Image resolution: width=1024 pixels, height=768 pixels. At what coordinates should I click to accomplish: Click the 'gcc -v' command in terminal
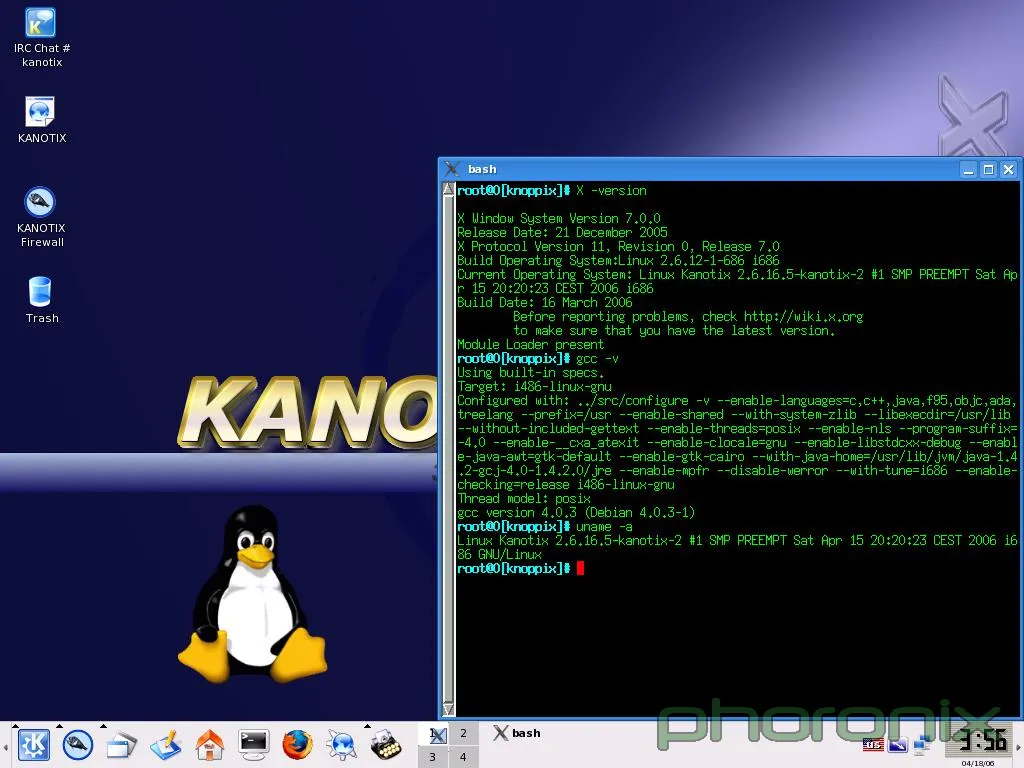click(x=597, y=359)
